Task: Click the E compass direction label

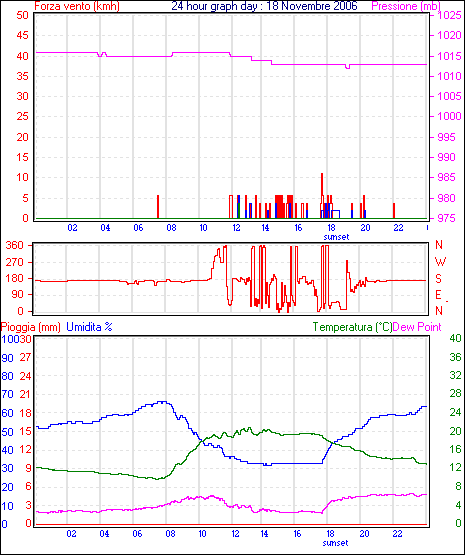Action: point(438,295)
